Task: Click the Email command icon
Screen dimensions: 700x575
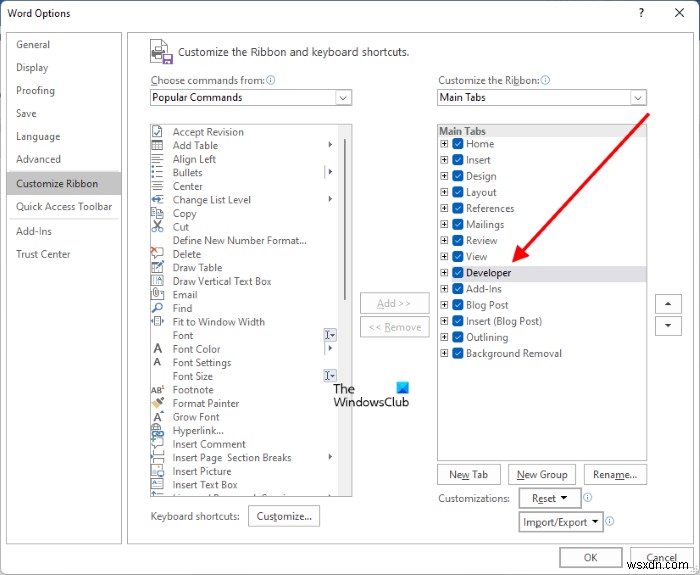Action: [x=157, y=295]
